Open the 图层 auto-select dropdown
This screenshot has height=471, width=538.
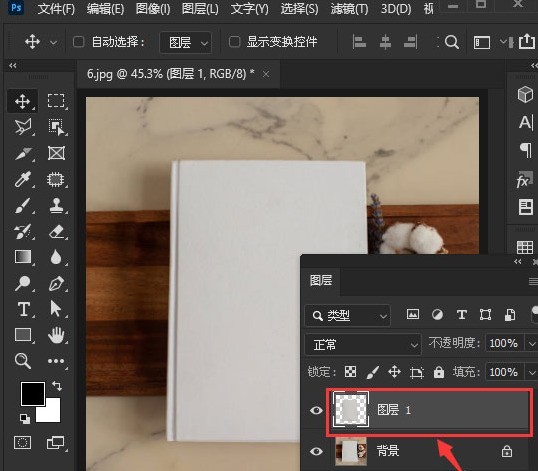[x=186, y=43]
